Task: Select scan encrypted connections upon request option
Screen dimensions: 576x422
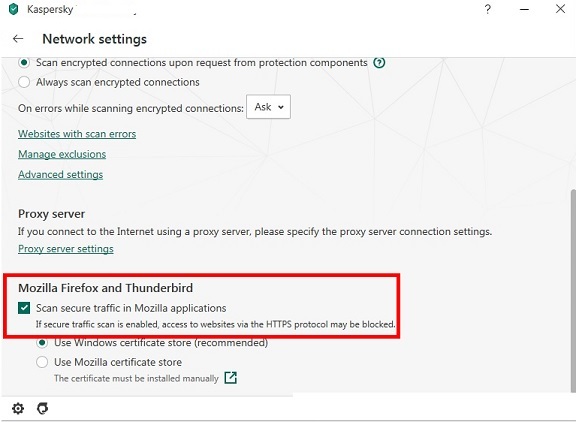Action: (x=24, y=63)
